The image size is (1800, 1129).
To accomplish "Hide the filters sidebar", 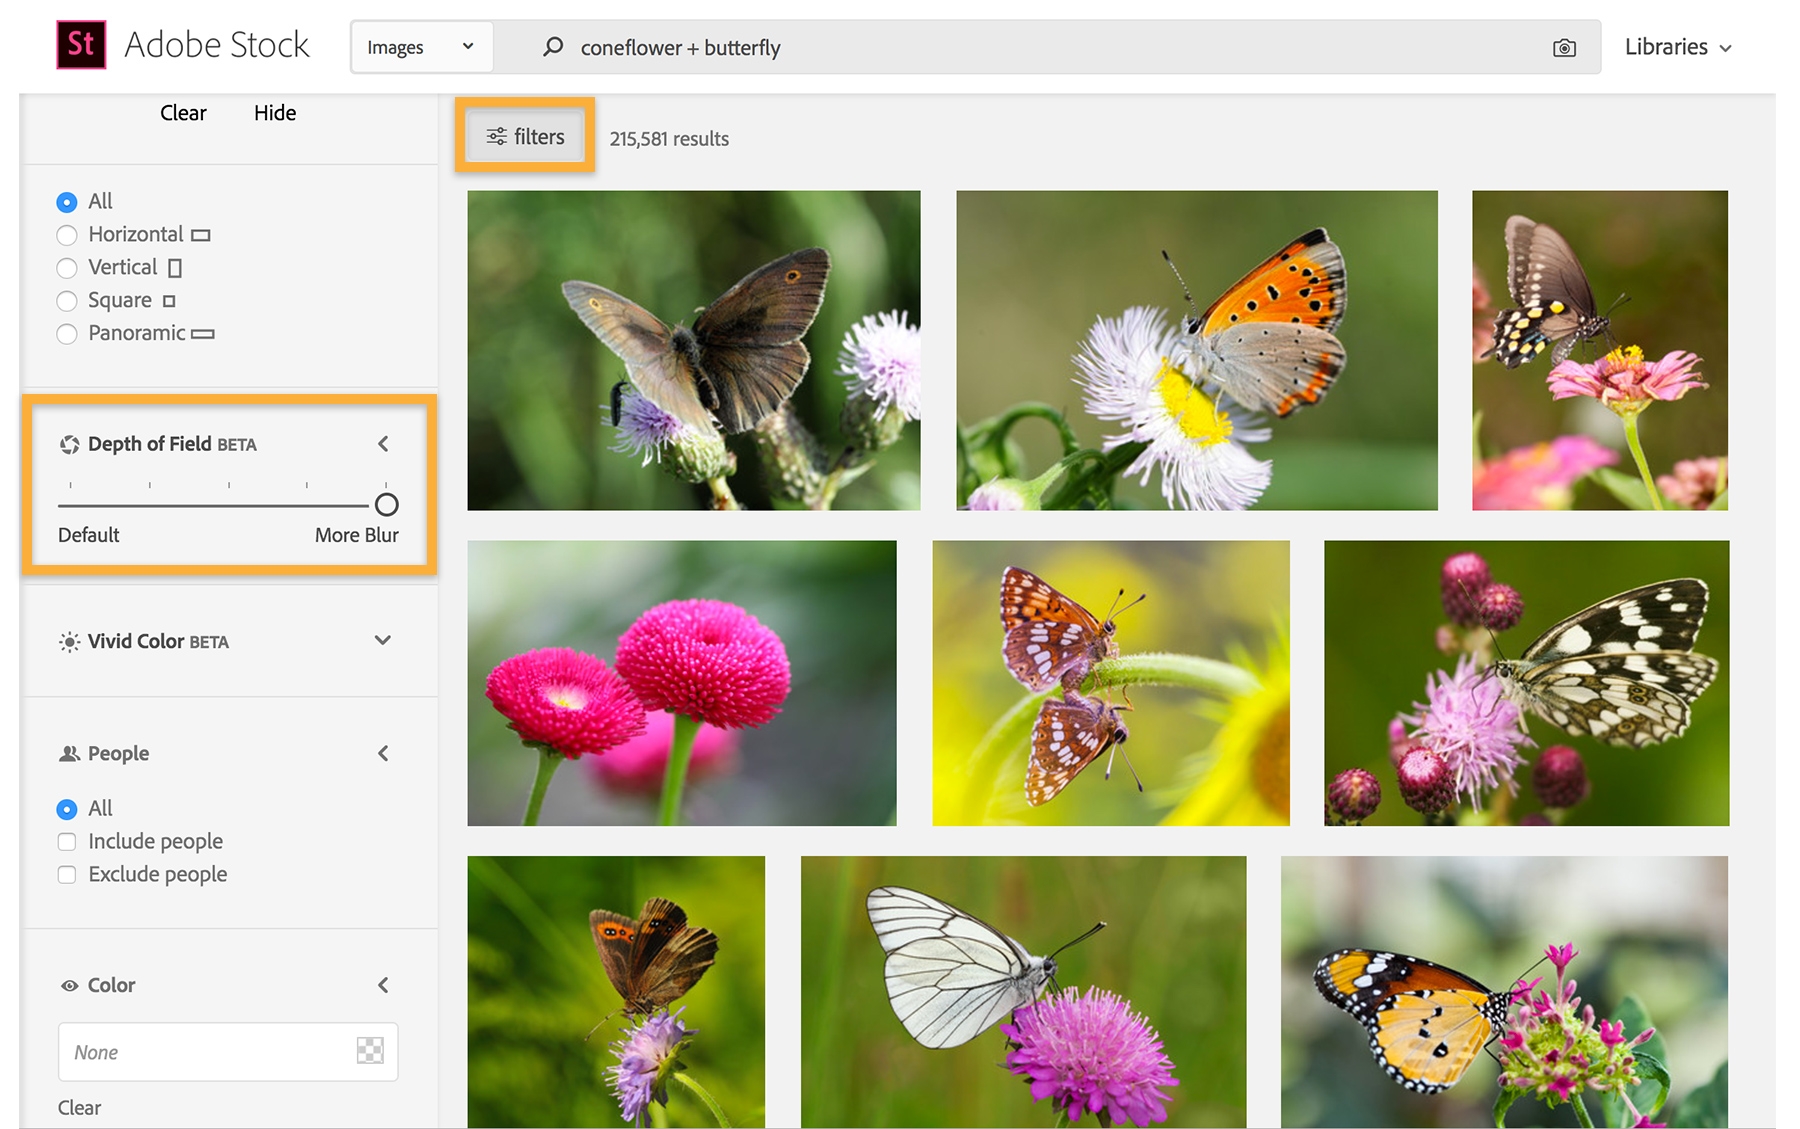I will 274,112.
